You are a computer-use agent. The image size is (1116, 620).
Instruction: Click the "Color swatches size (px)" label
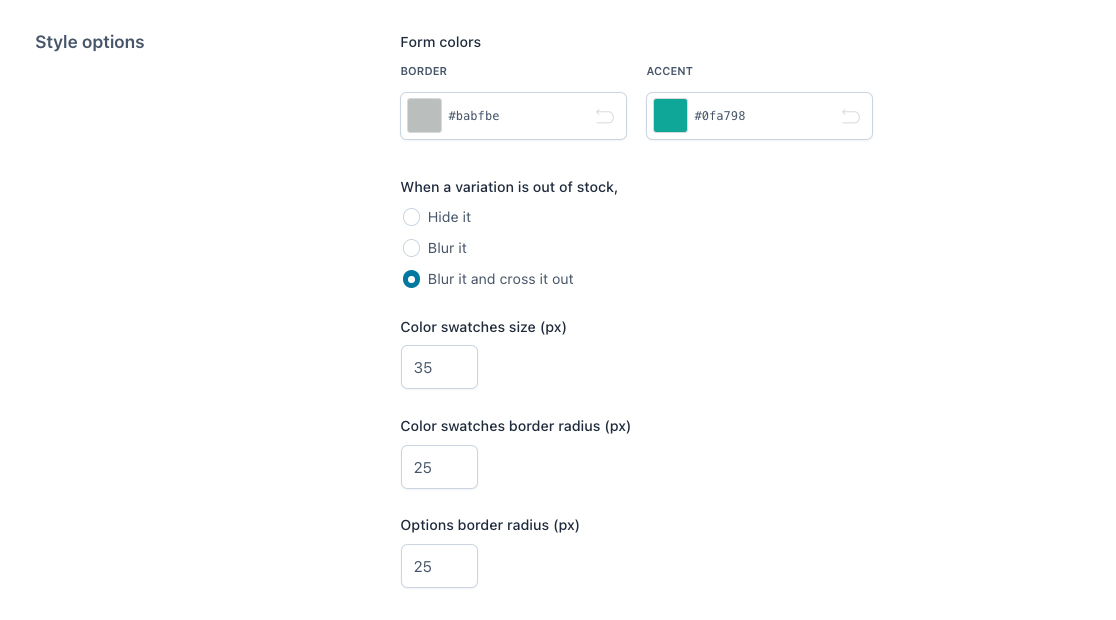tap(483, 327)
